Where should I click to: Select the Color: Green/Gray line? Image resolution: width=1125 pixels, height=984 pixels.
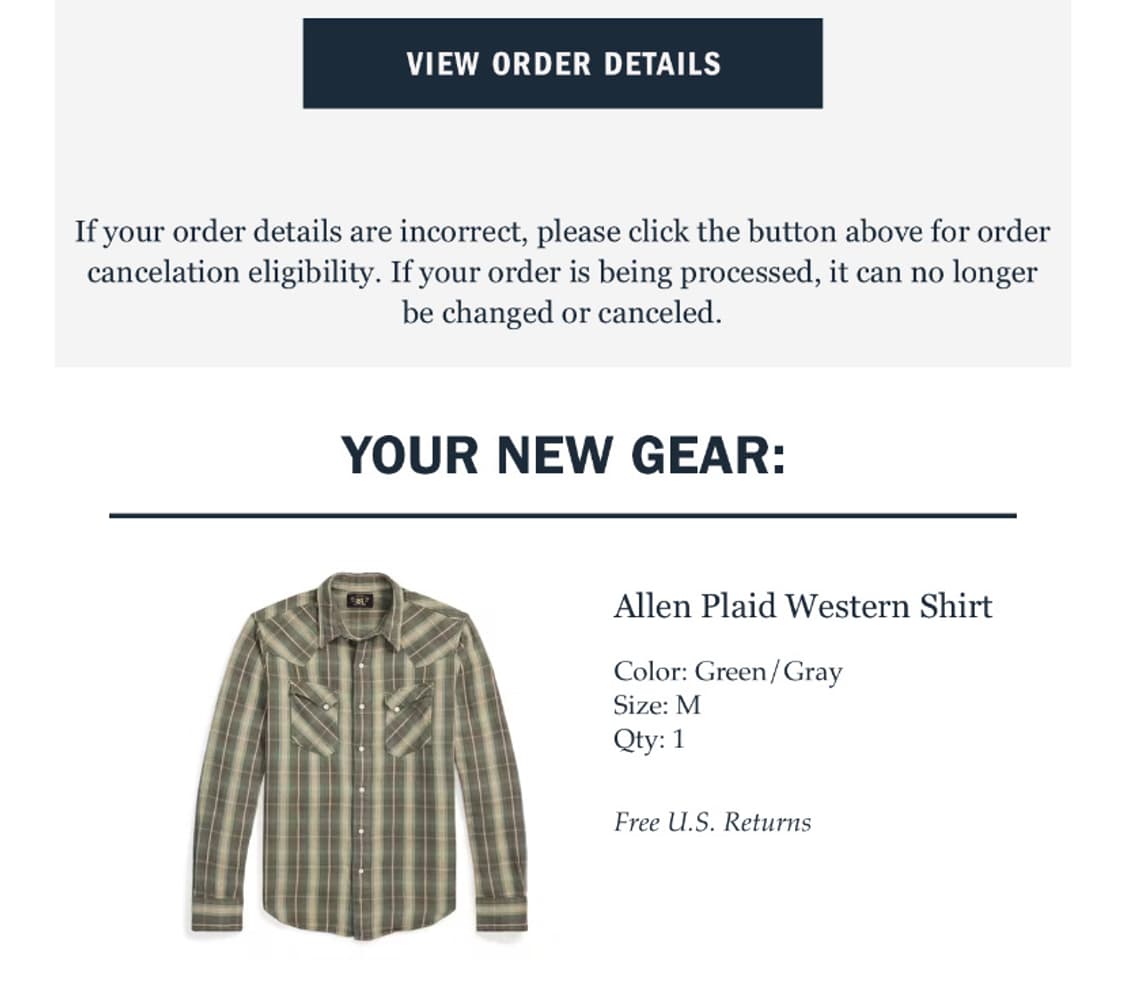tap(727, 671)
